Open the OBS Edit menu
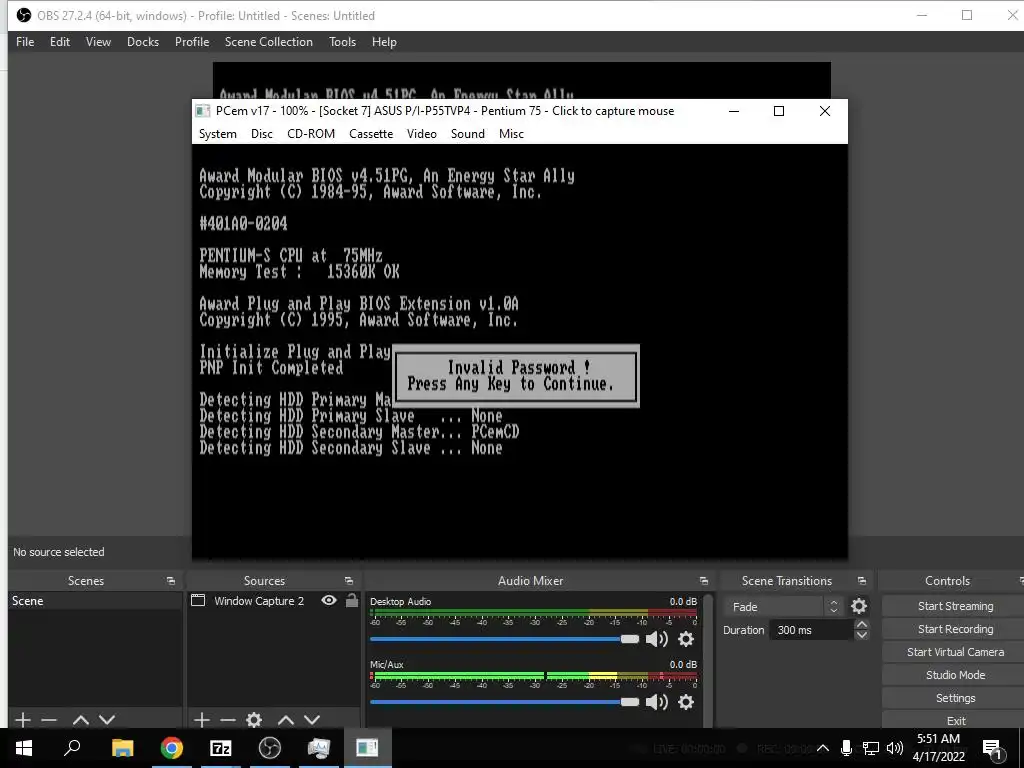This screenshot has width=1024, height=768. [x=59, y=42]
